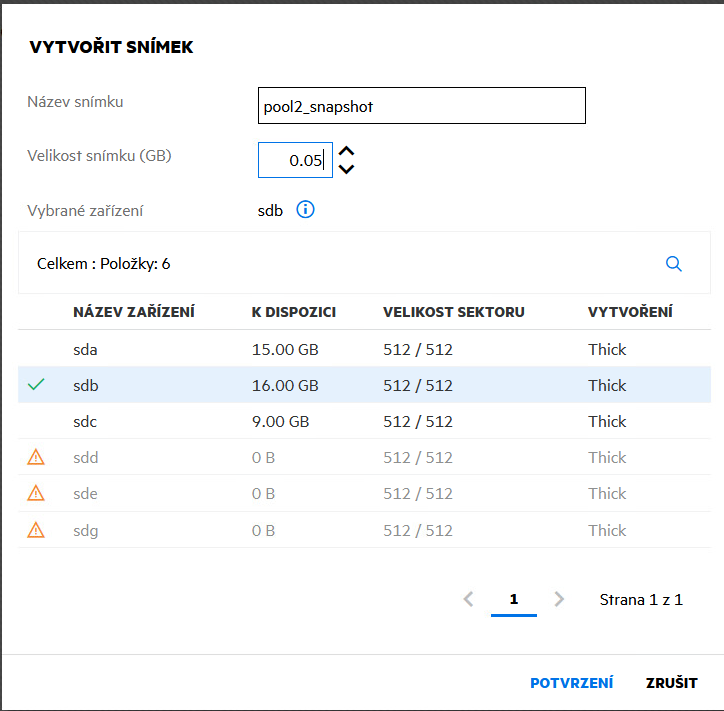Image resolution: width=724 pixels, height=711 pixels.
Task: Open the device list search
Action: click(x=674, y=264)
